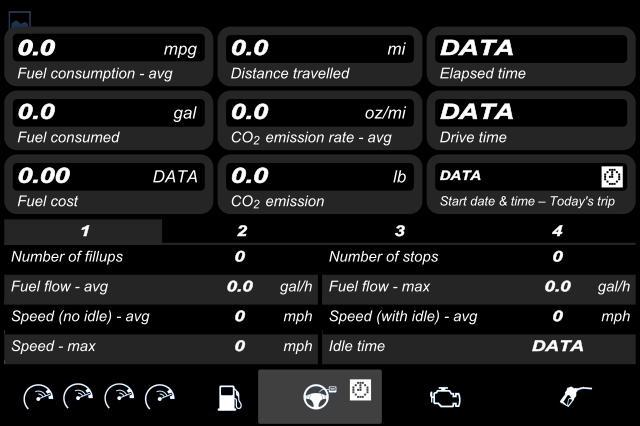
Task: Open the first gauge dashboard icon
Action: (38, 397)
